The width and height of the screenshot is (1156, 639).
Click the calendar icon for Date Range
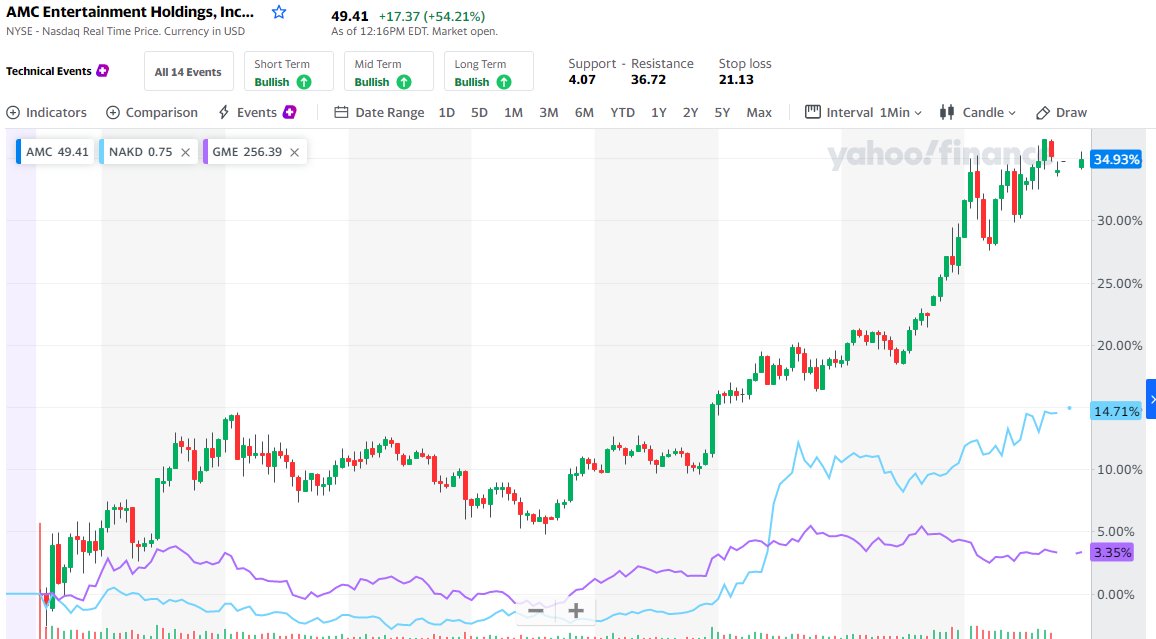[x=341, y=113]
